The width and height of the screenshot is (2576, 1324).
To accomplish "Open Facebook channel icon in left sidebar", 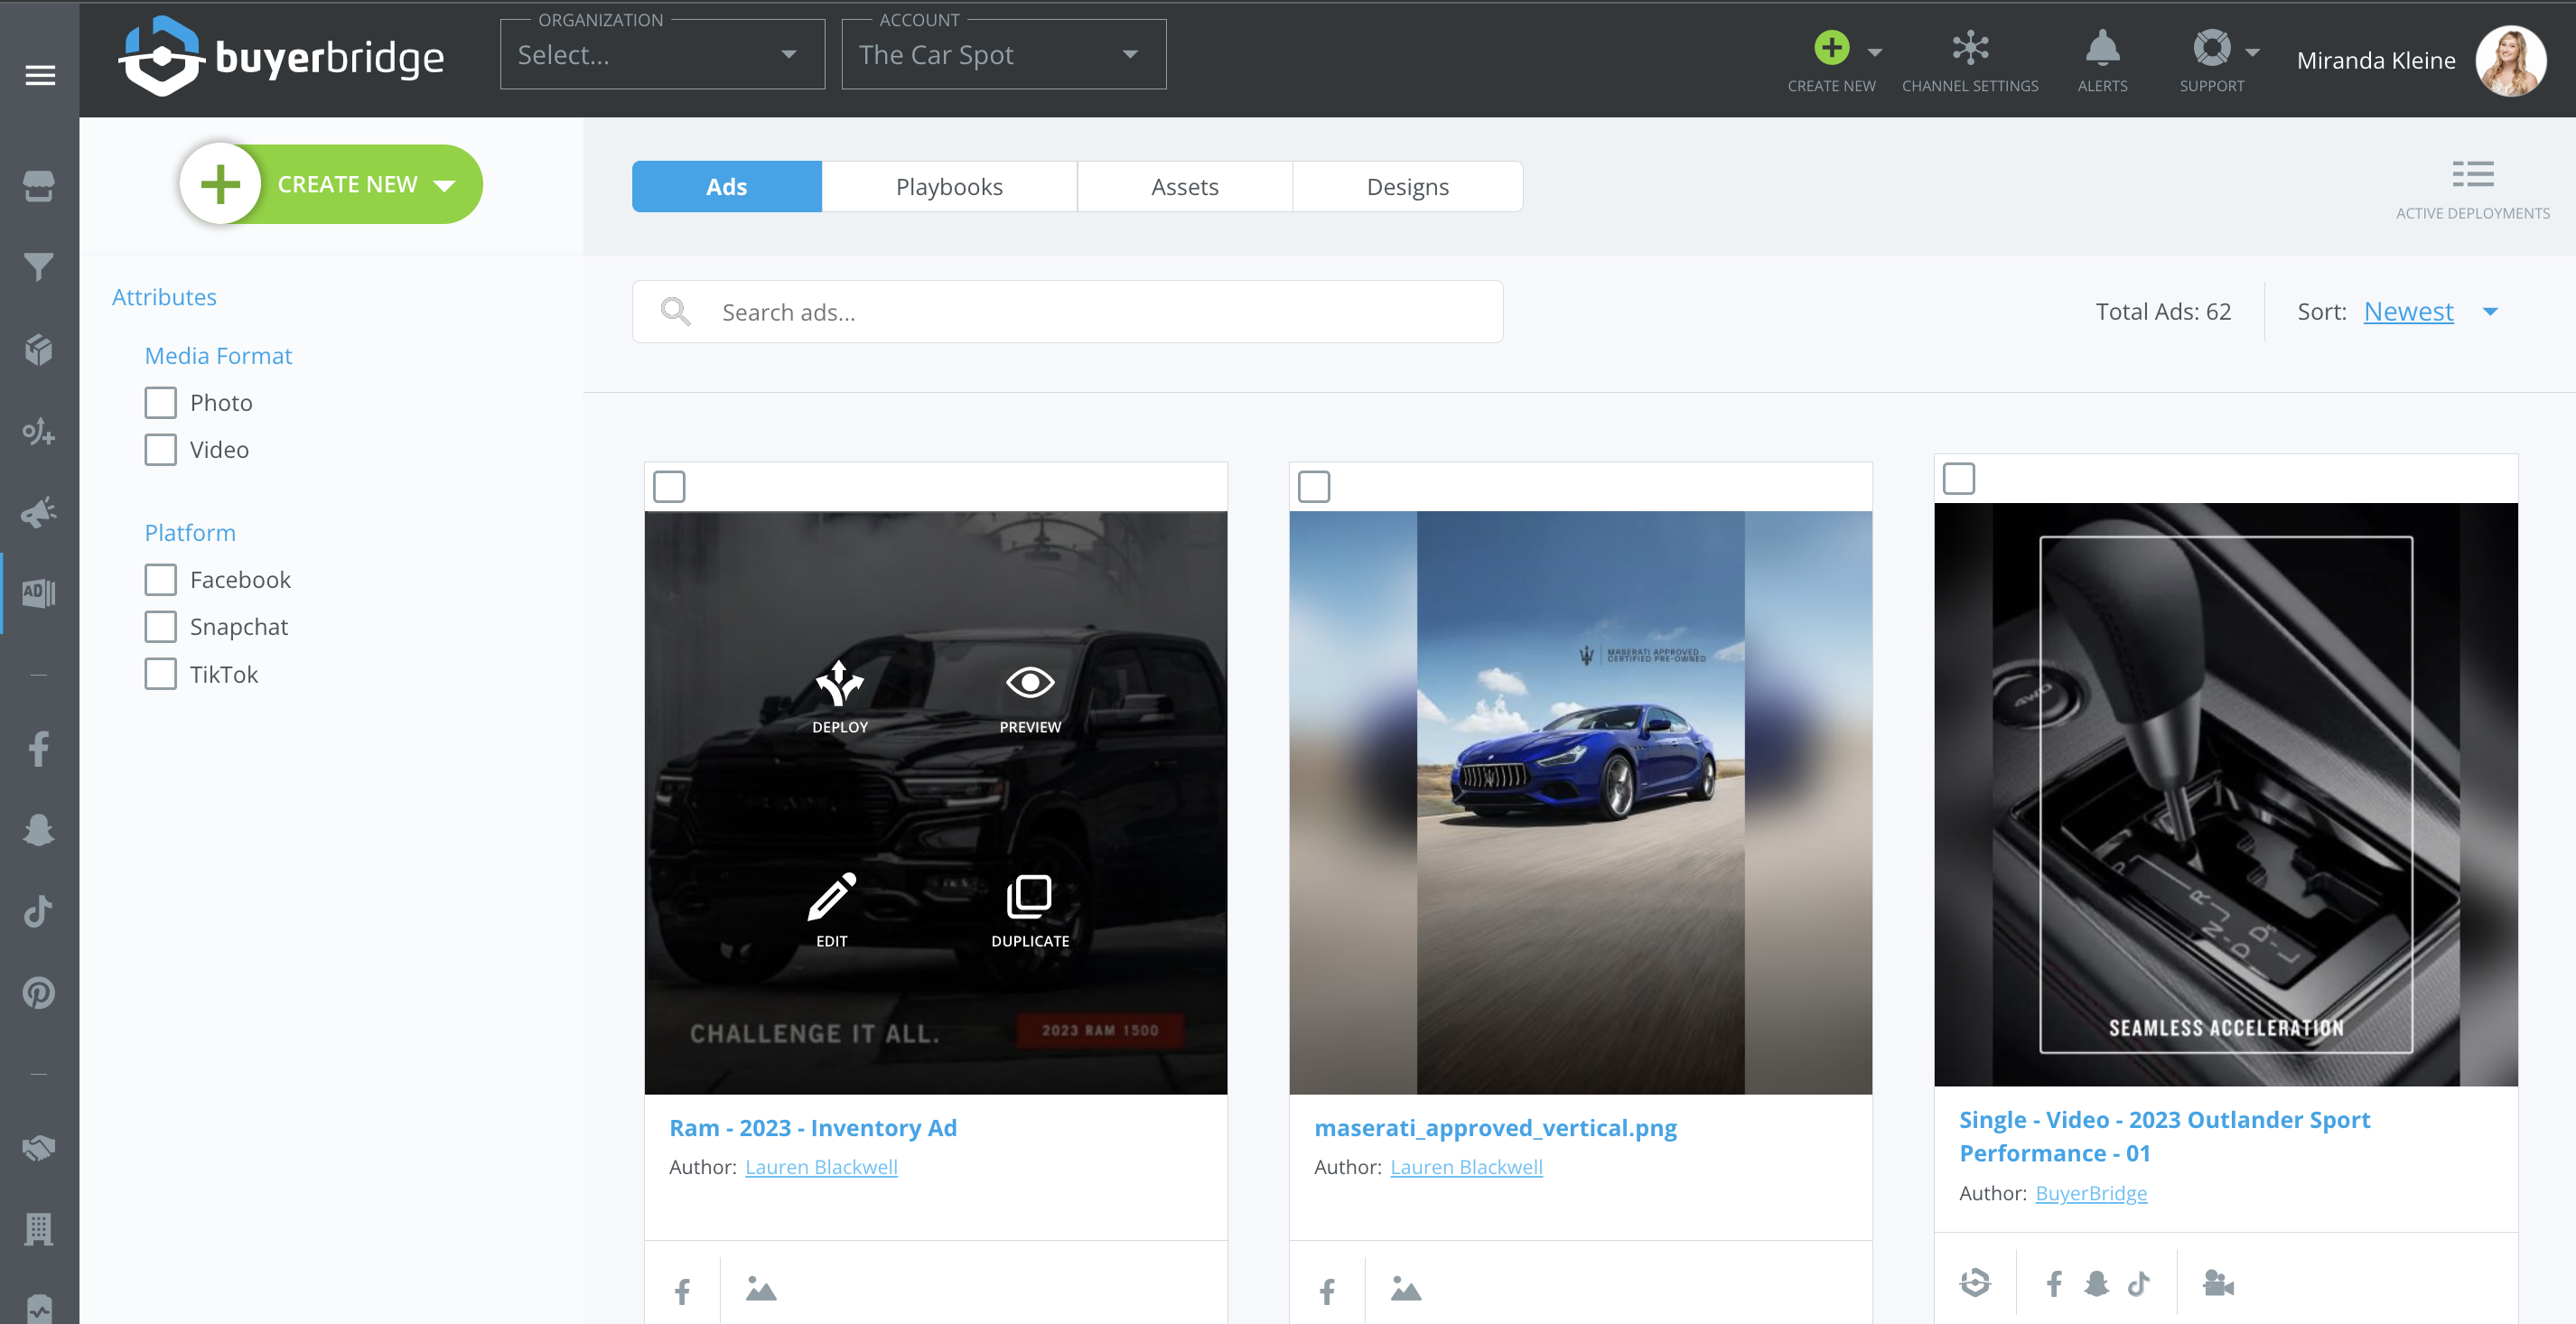I will 39,748.
